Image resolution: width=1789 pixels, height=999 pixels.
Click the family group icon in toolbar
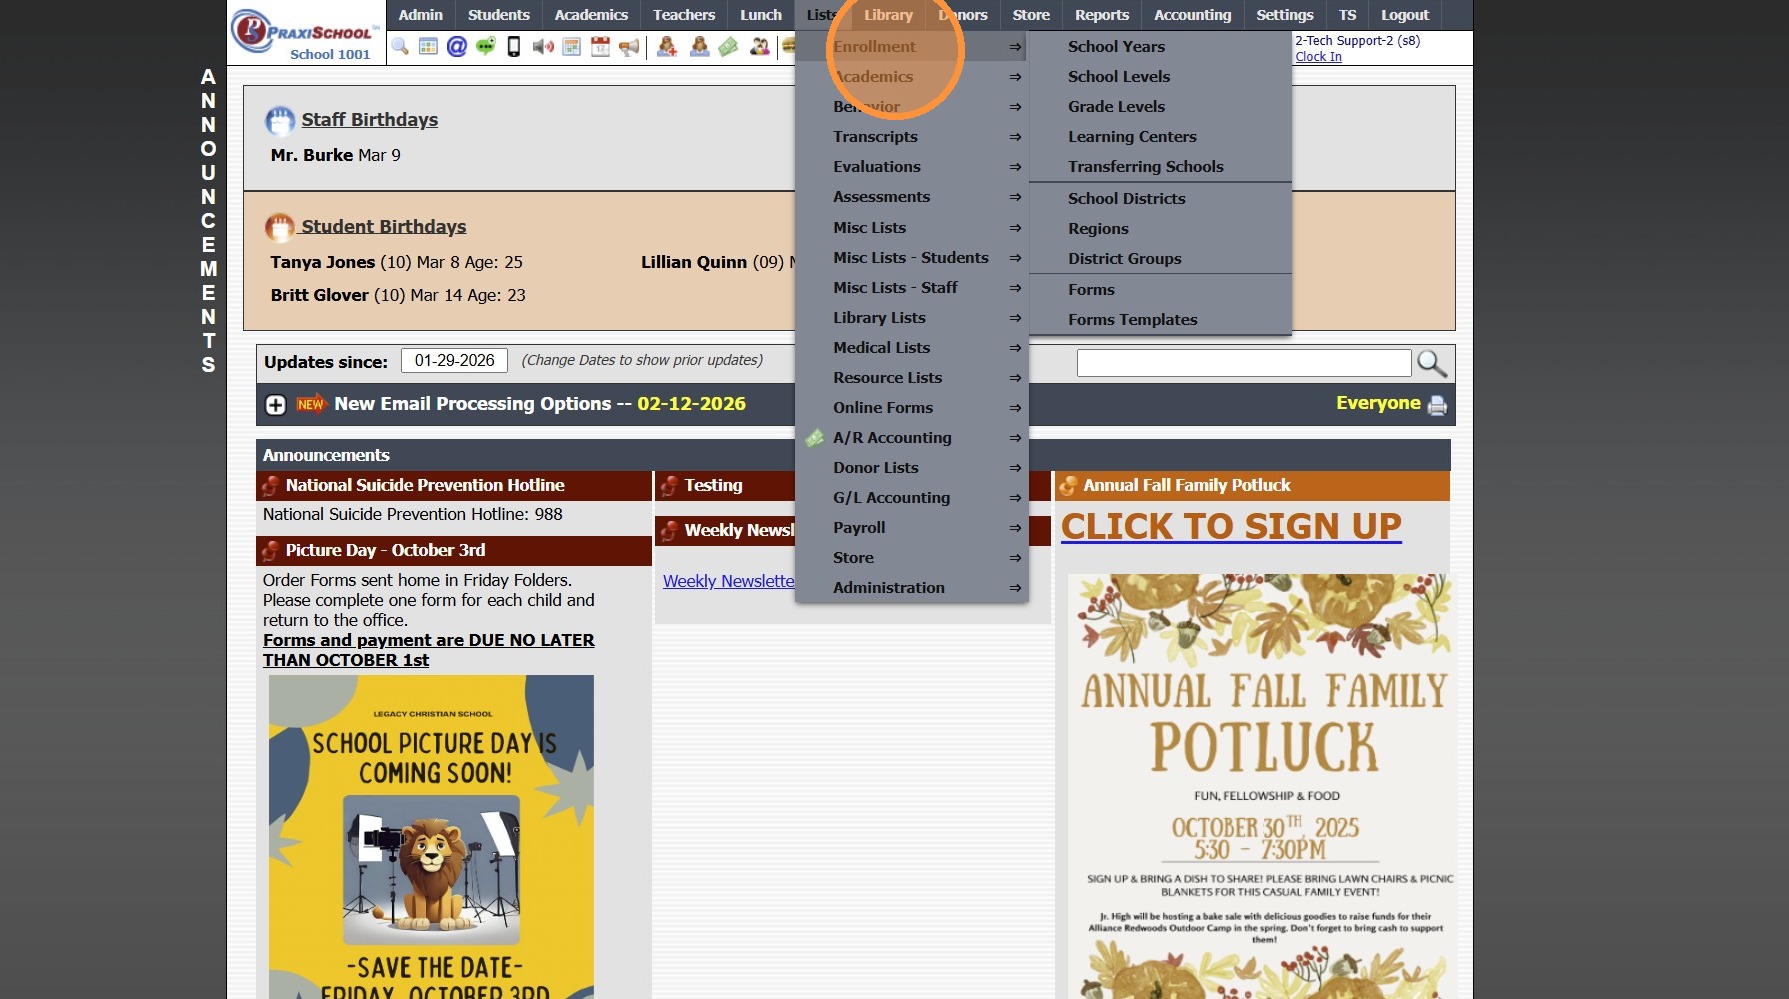coord(760,46)
